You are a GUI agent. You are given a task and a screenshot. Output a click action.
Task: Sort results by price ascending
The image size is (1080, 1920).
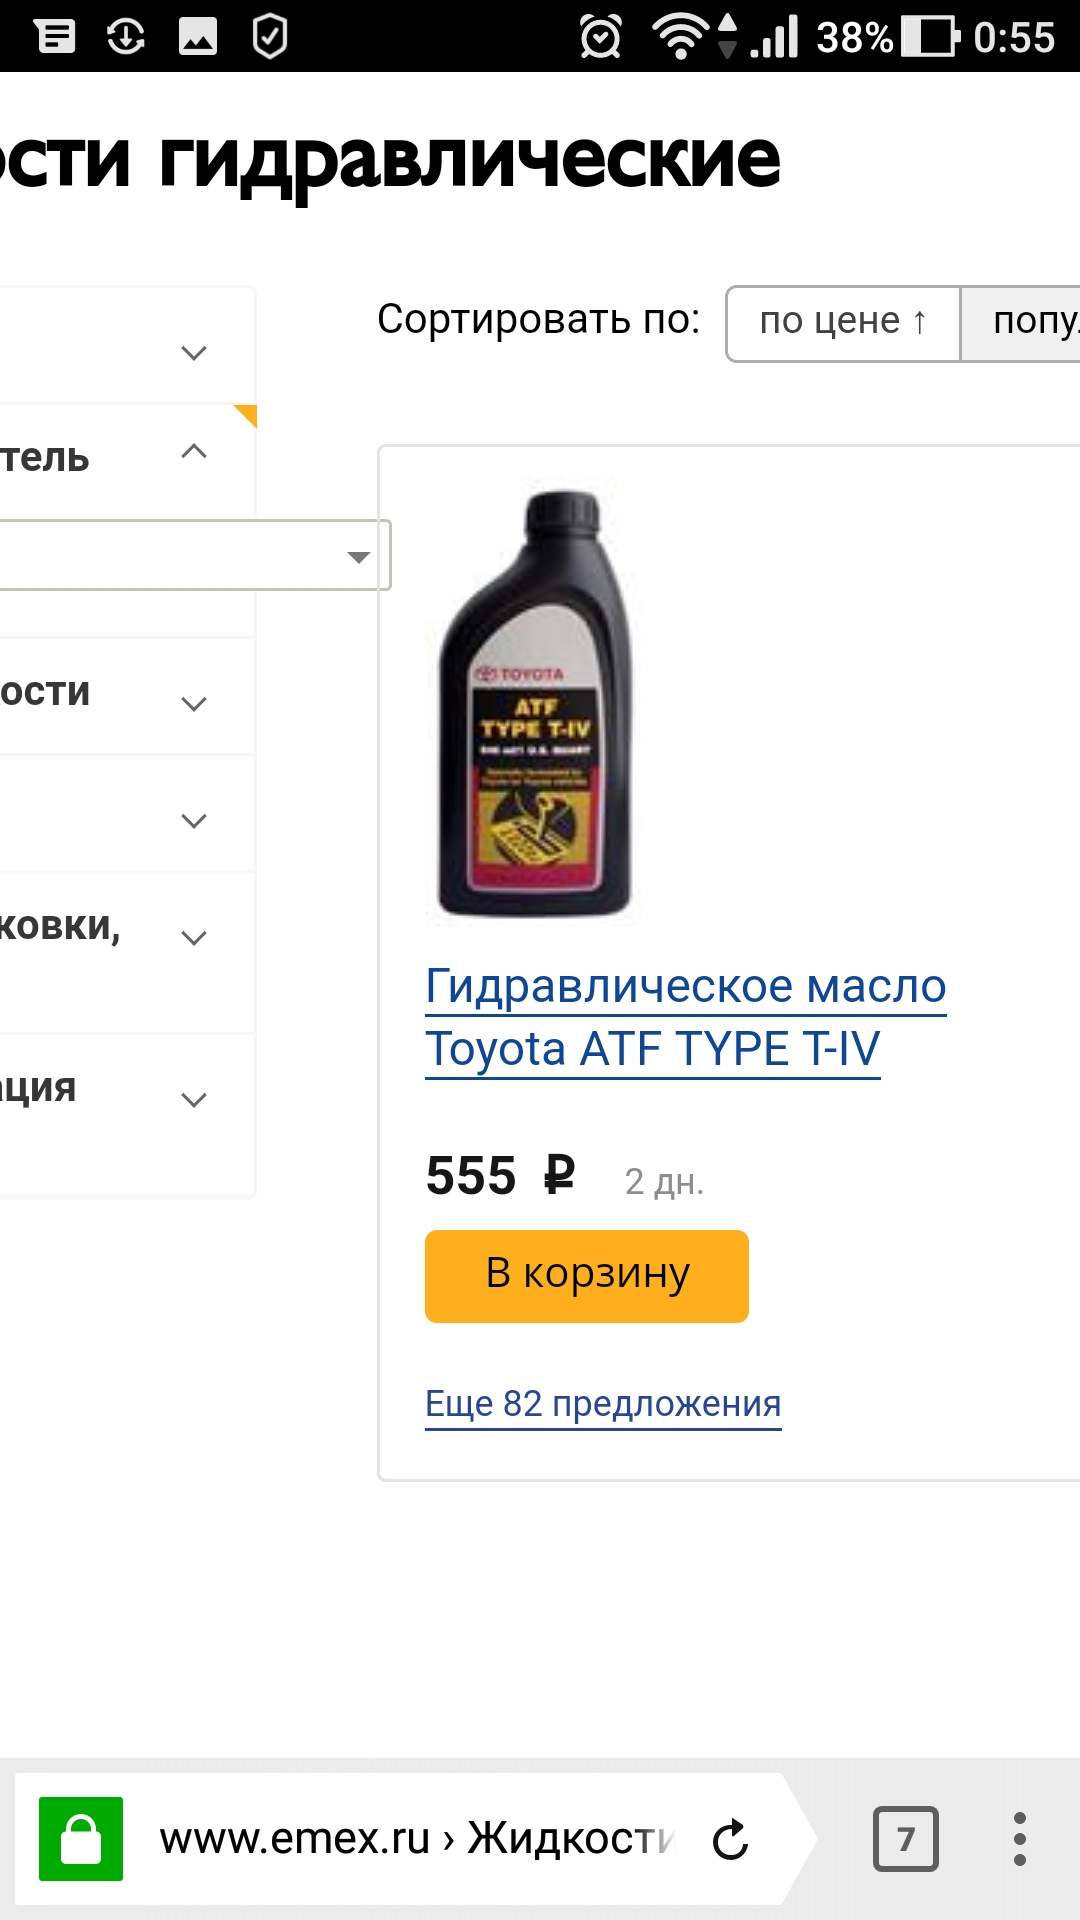[x=843, y=323]
